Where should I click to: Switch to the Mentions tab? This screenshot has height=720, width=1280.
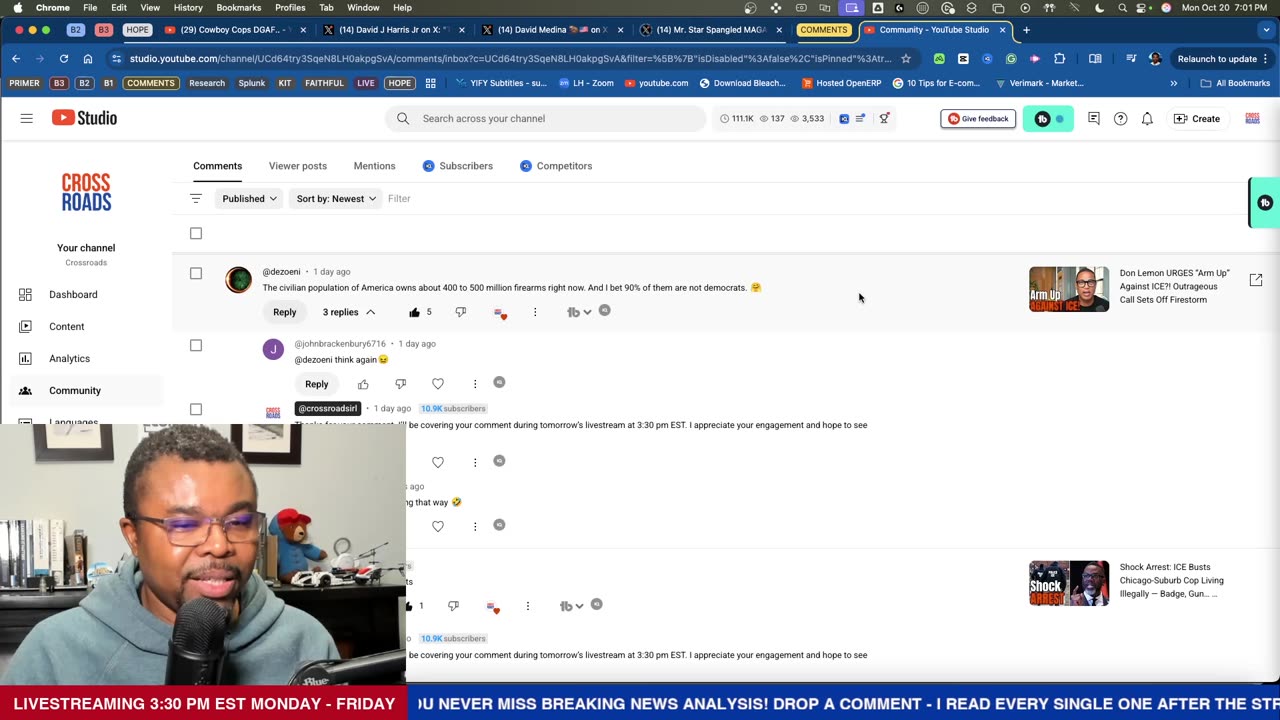point(374,166)
